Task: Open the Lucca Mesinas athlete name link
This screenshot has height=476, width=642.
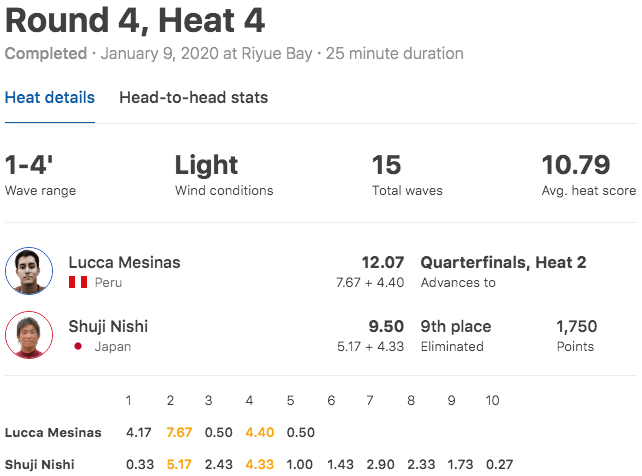Action: pos(124,263)
